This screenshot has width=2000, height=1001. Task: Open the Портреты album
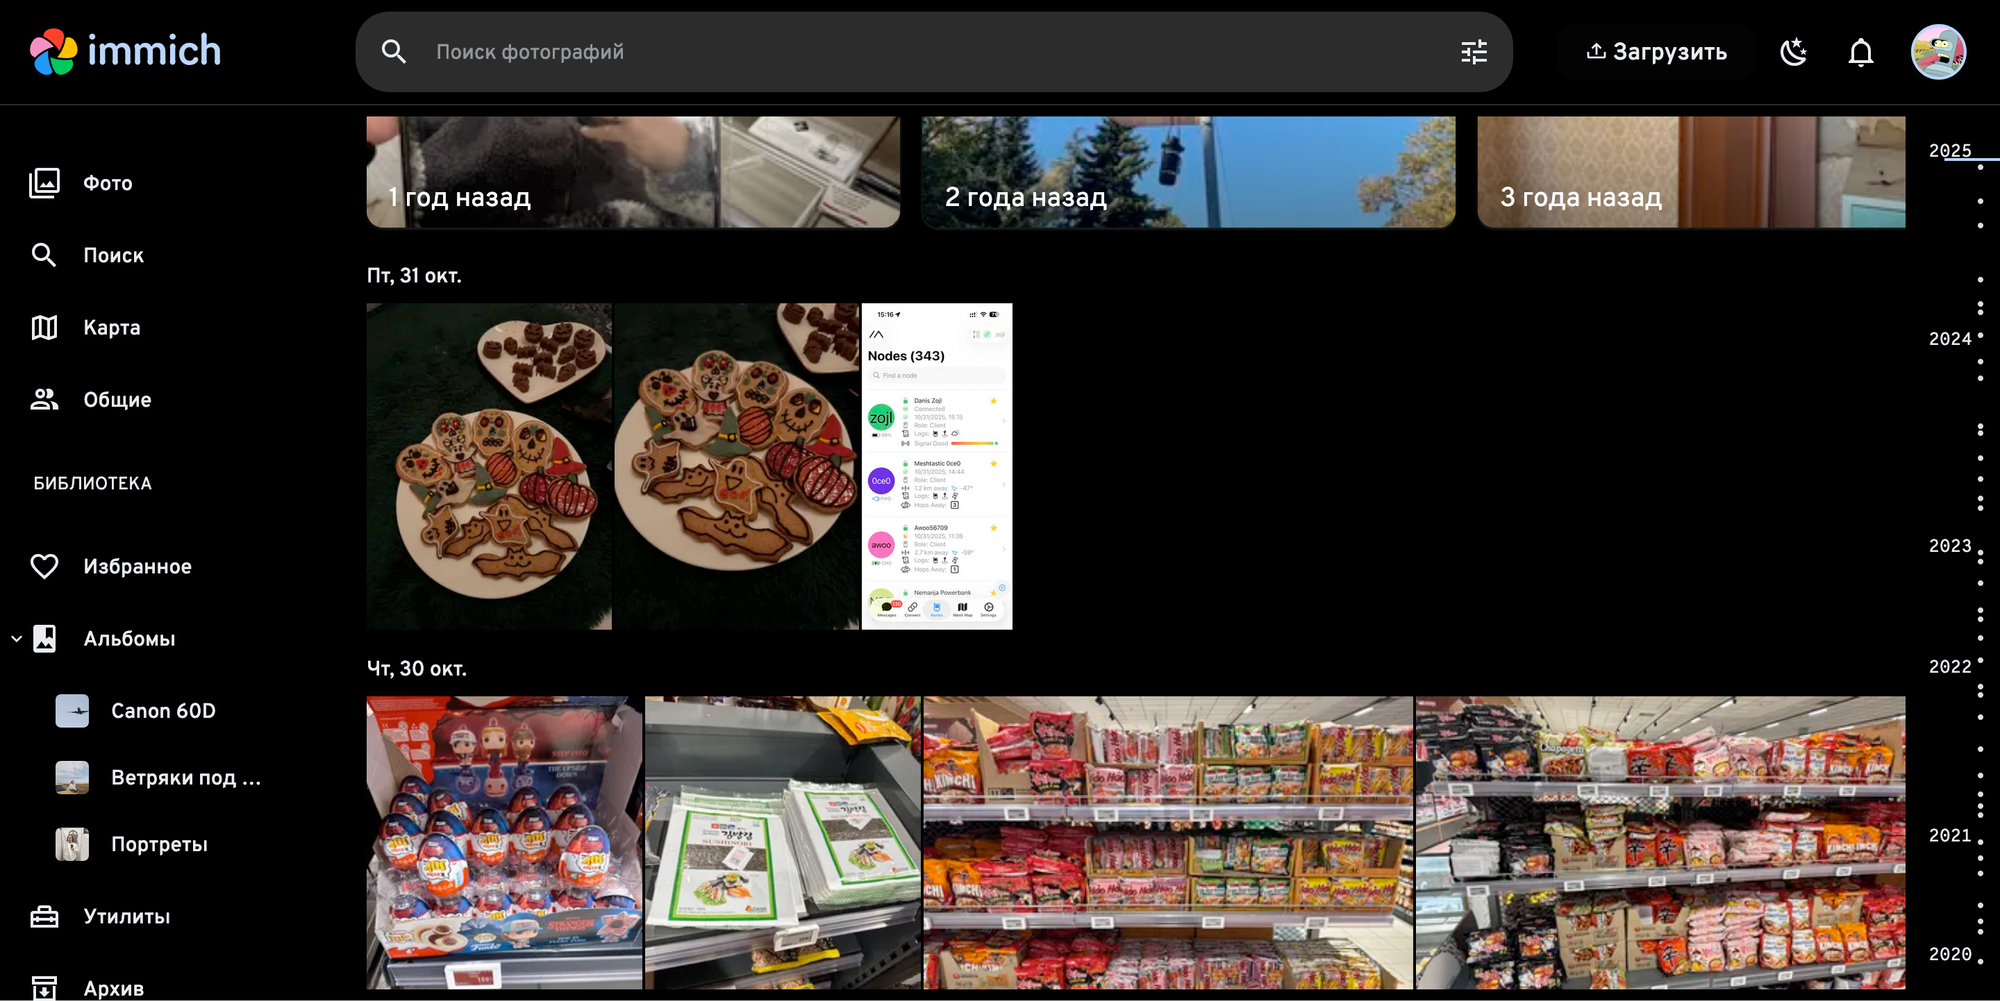[x=159, y=844]
